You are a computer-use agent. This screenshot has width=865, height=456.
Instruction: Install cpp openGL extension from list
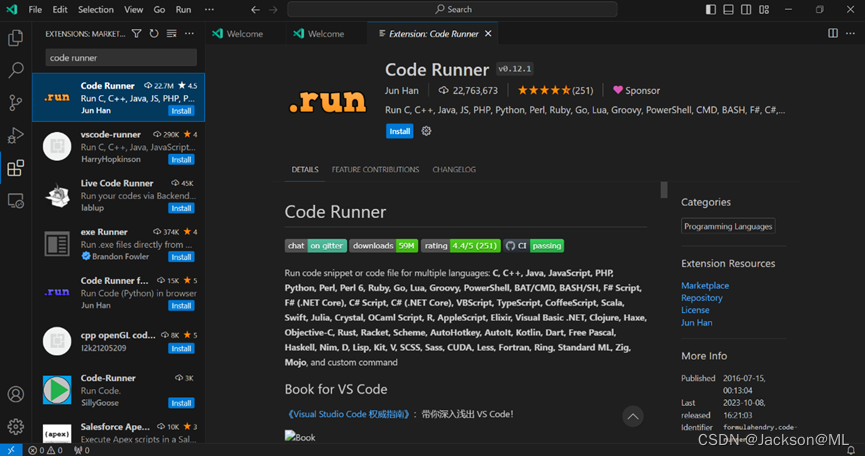181,348
